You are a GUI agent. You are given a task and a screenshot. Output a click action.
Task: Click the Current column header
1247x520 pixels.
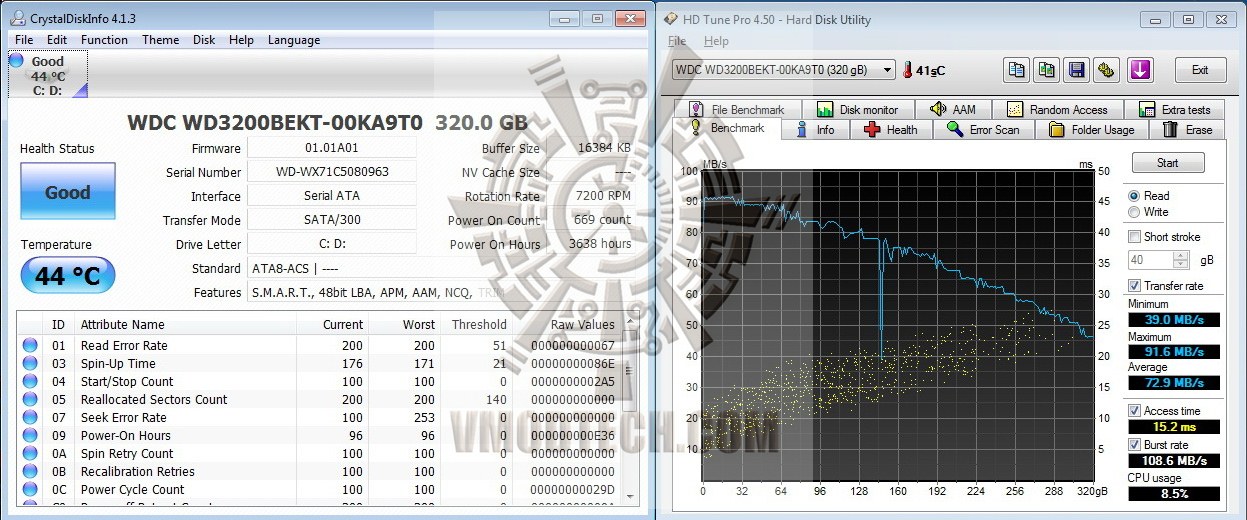point(343,324)
